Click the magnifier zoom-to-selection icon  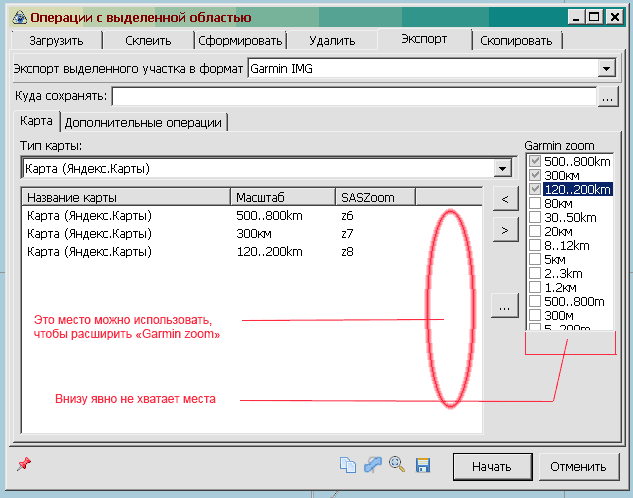397,465
